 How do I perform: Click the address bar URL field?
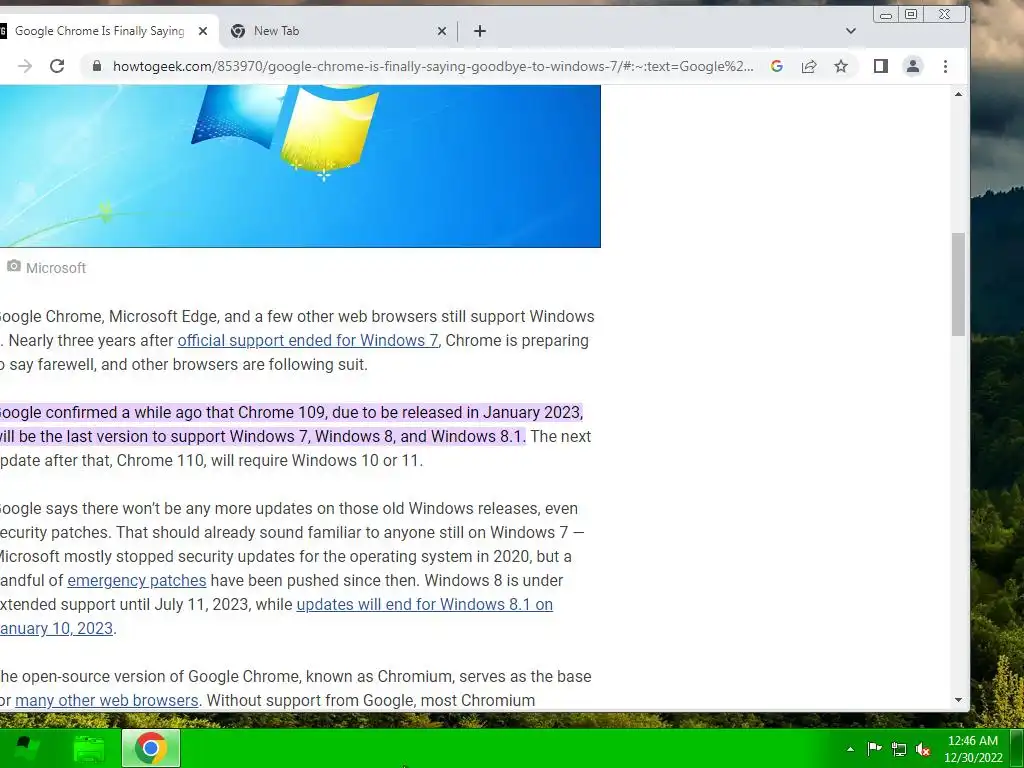(433, 66)
